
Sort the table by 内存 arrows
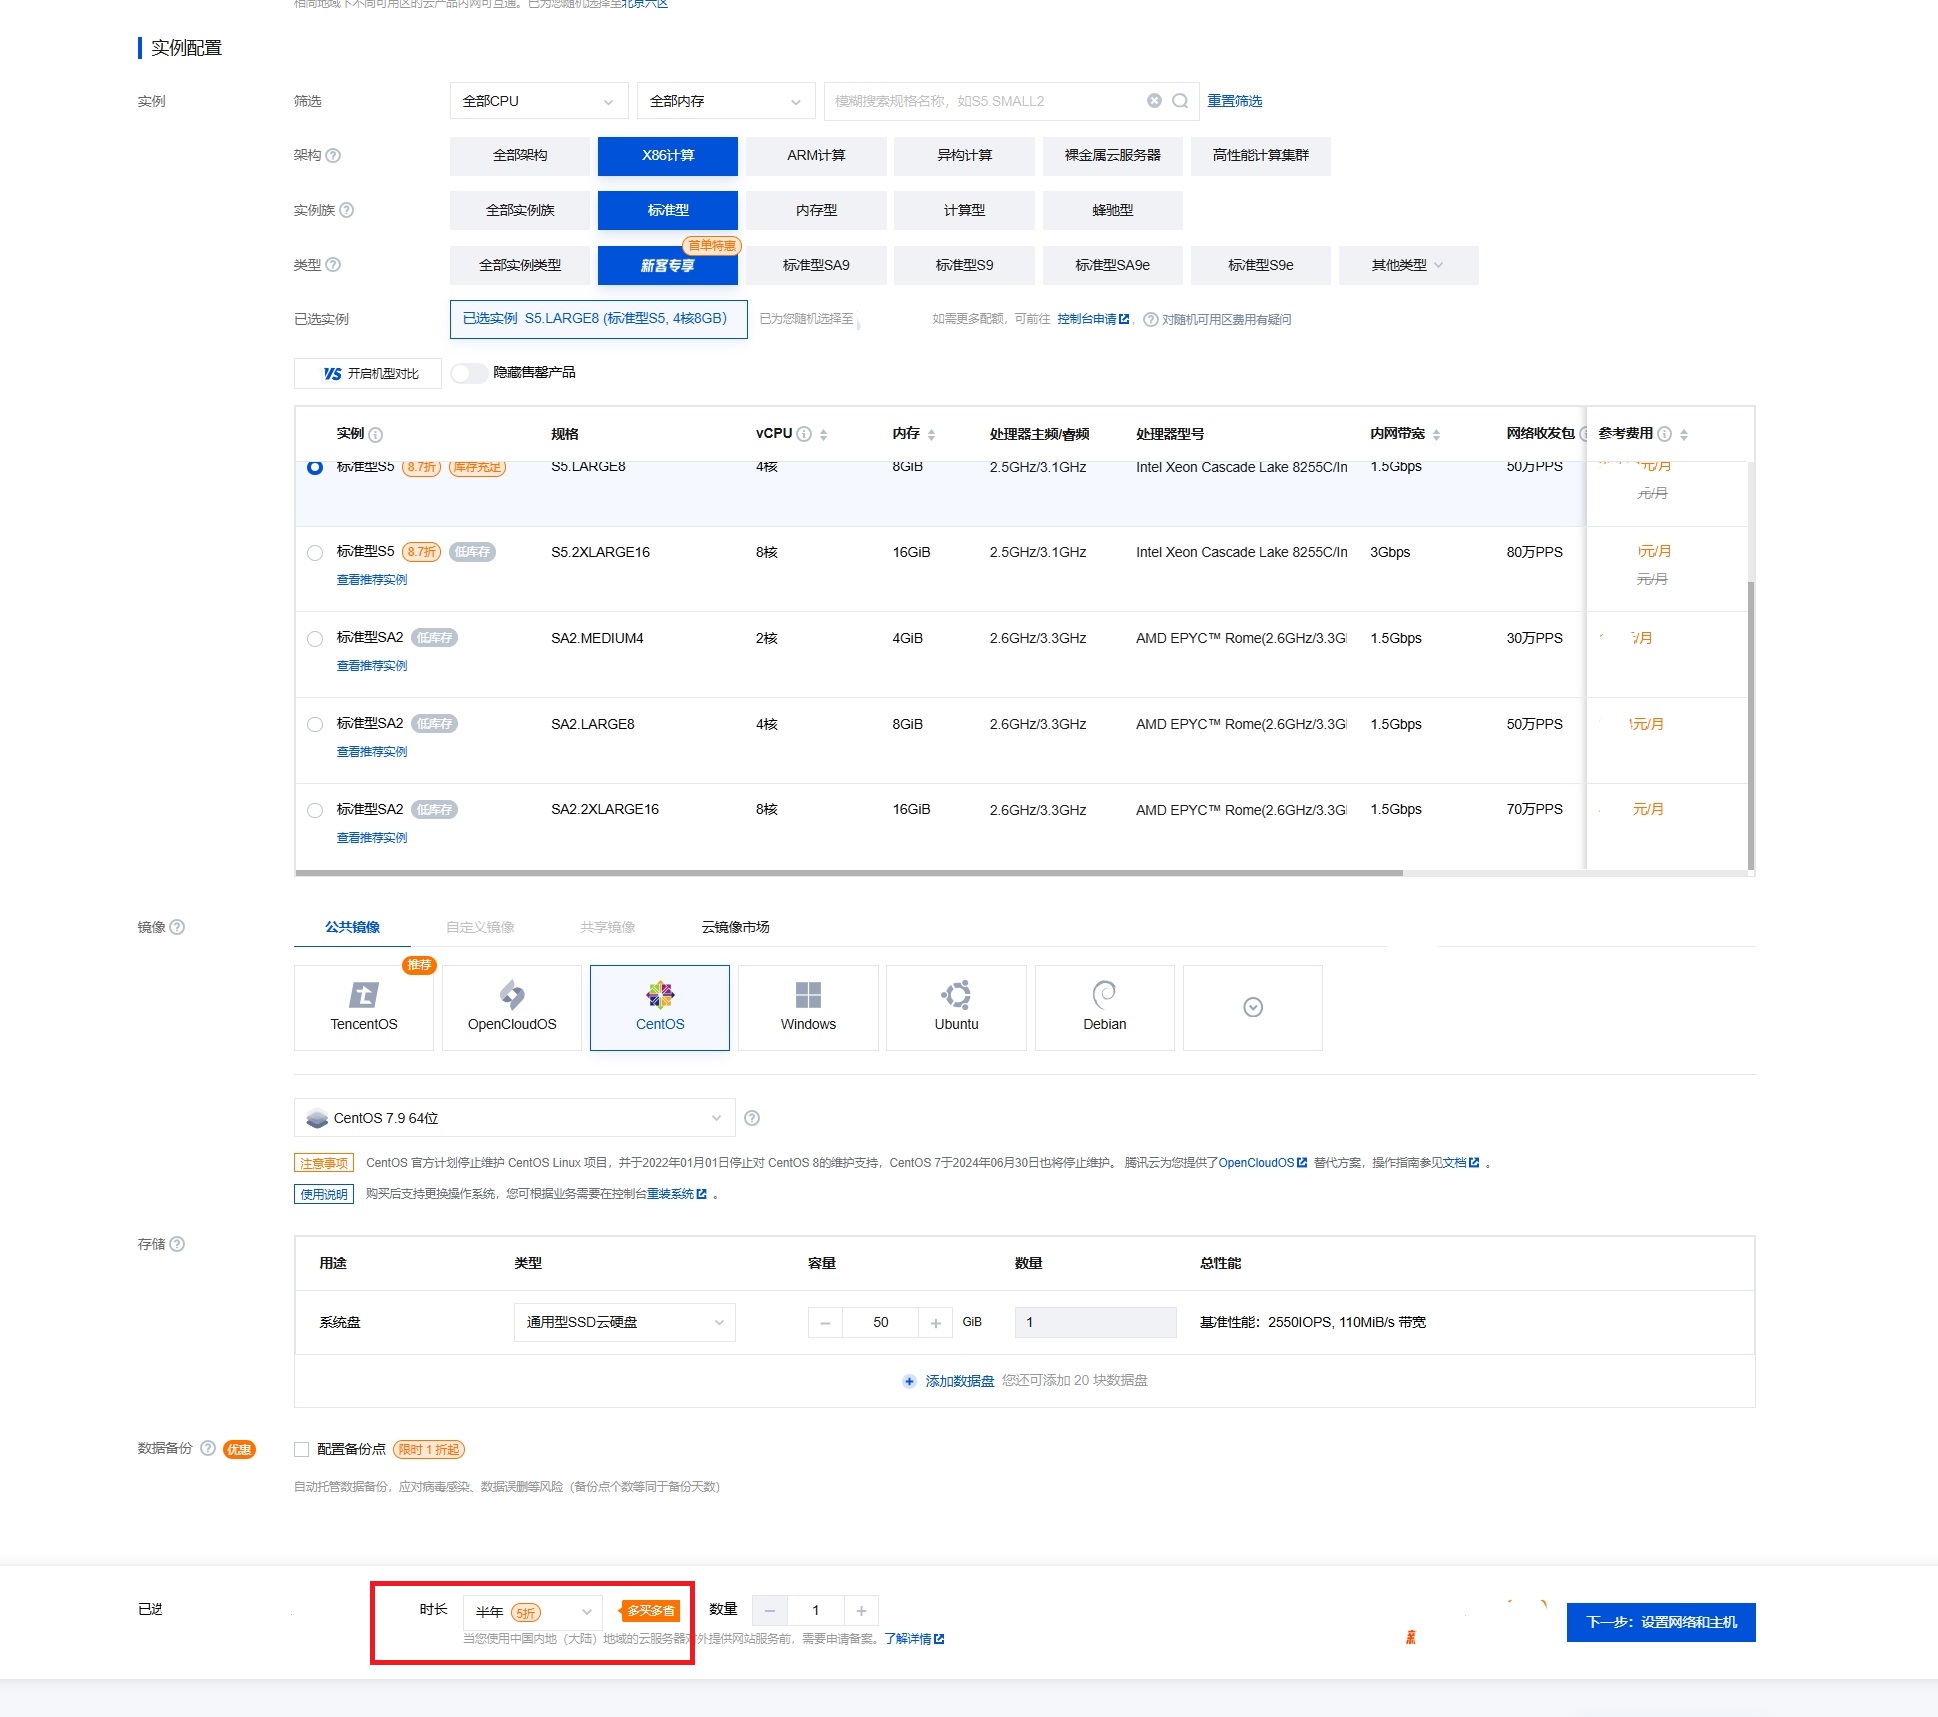tap(931, 434)
